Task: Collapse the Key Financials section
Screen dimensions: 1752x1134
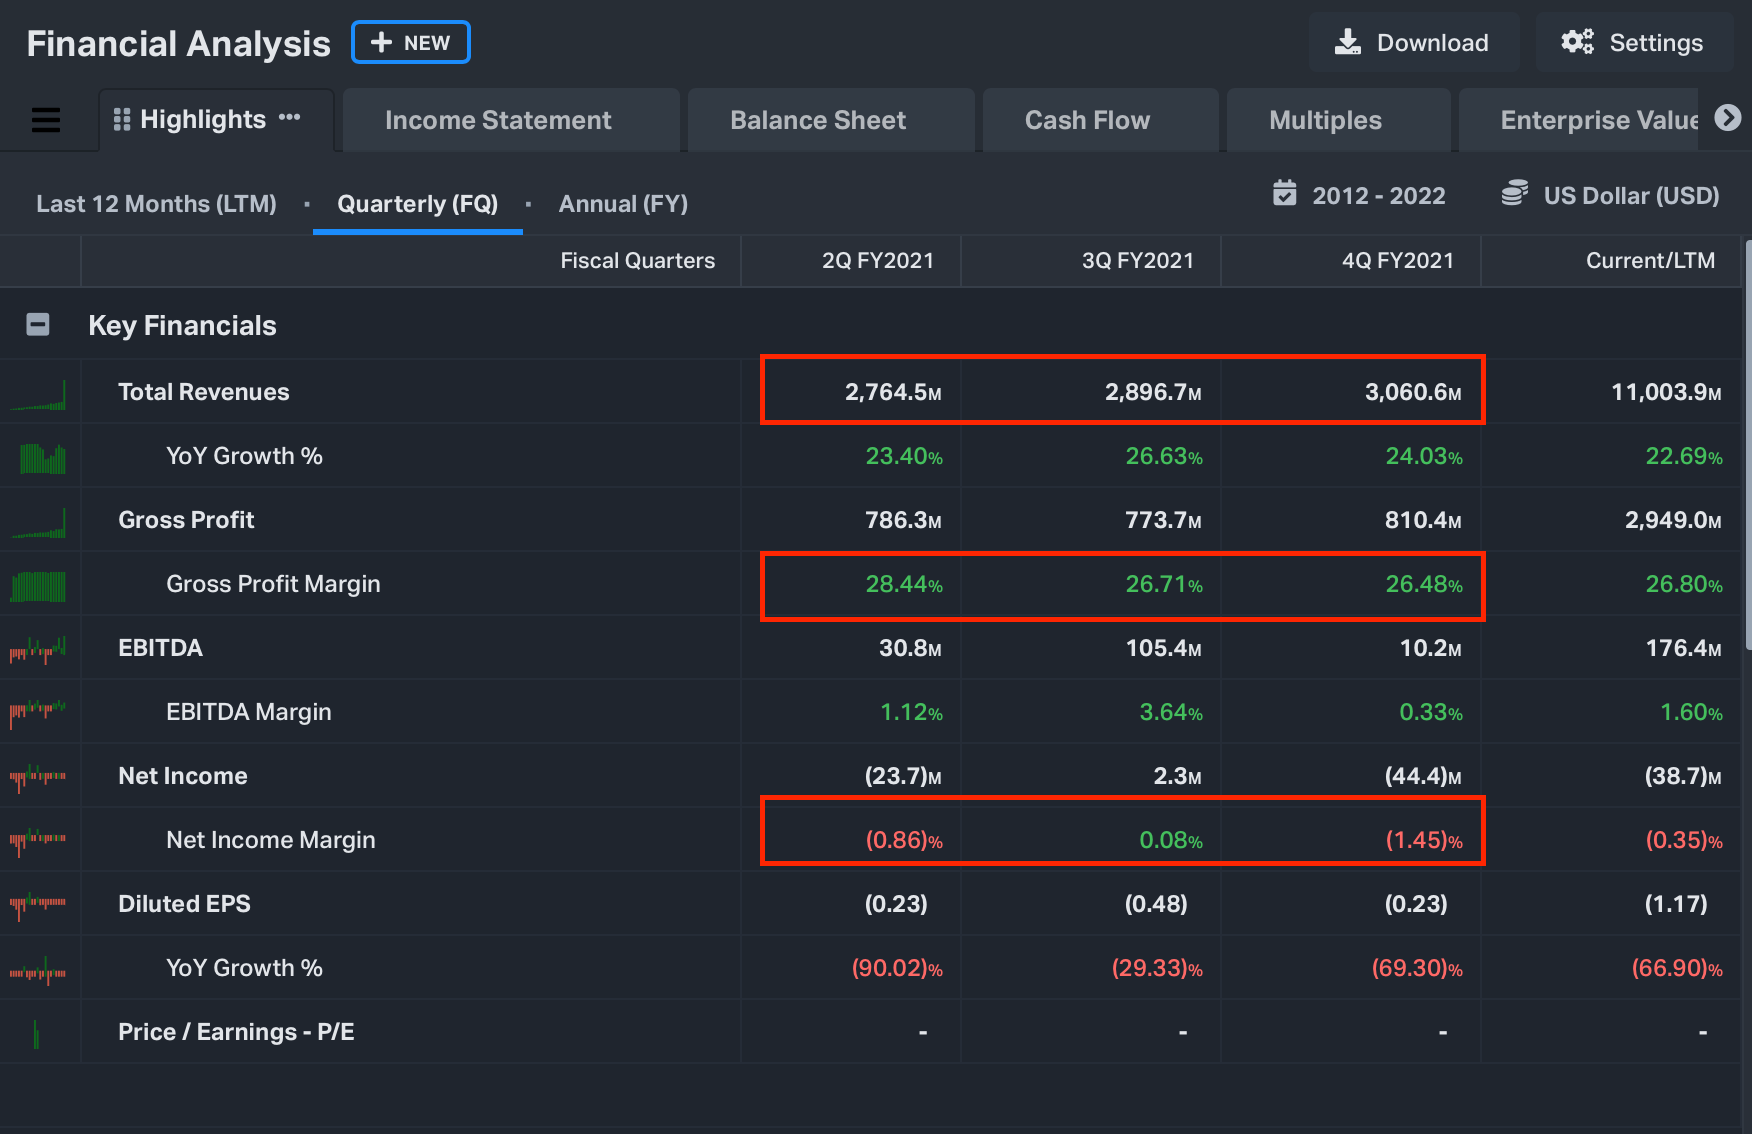Action: click(x=38, y=325)
